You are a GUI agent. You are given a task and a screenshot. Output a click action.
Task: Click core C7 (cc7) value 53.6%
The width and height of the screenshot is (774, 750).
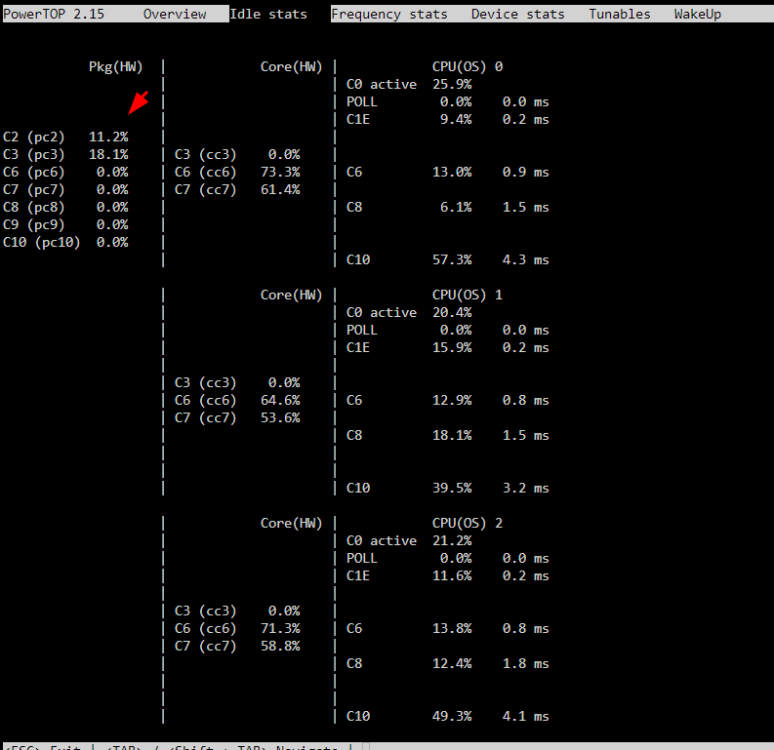(280, 418)
